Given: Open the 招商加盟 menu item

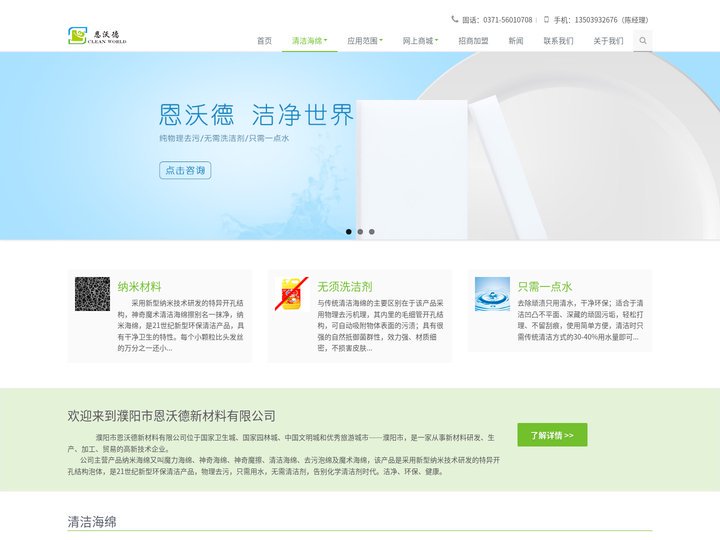Looking at the screenshot, I should pos(473,41).
